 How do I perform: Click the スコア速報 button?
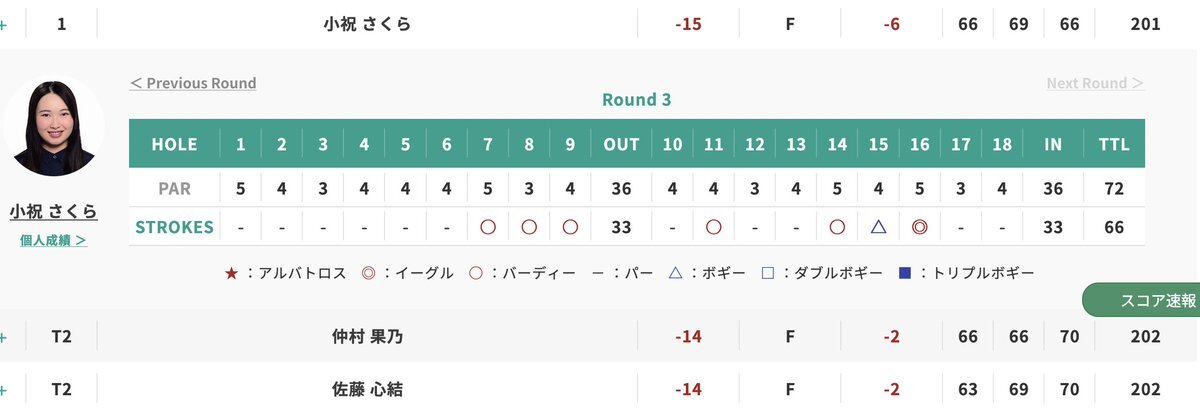tap(1144, 300)
